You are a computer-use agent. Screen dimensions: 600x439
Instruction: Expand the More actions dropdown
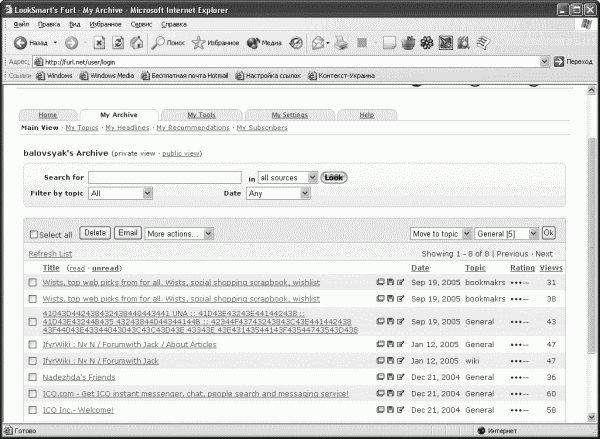click(x=179, y=234)
